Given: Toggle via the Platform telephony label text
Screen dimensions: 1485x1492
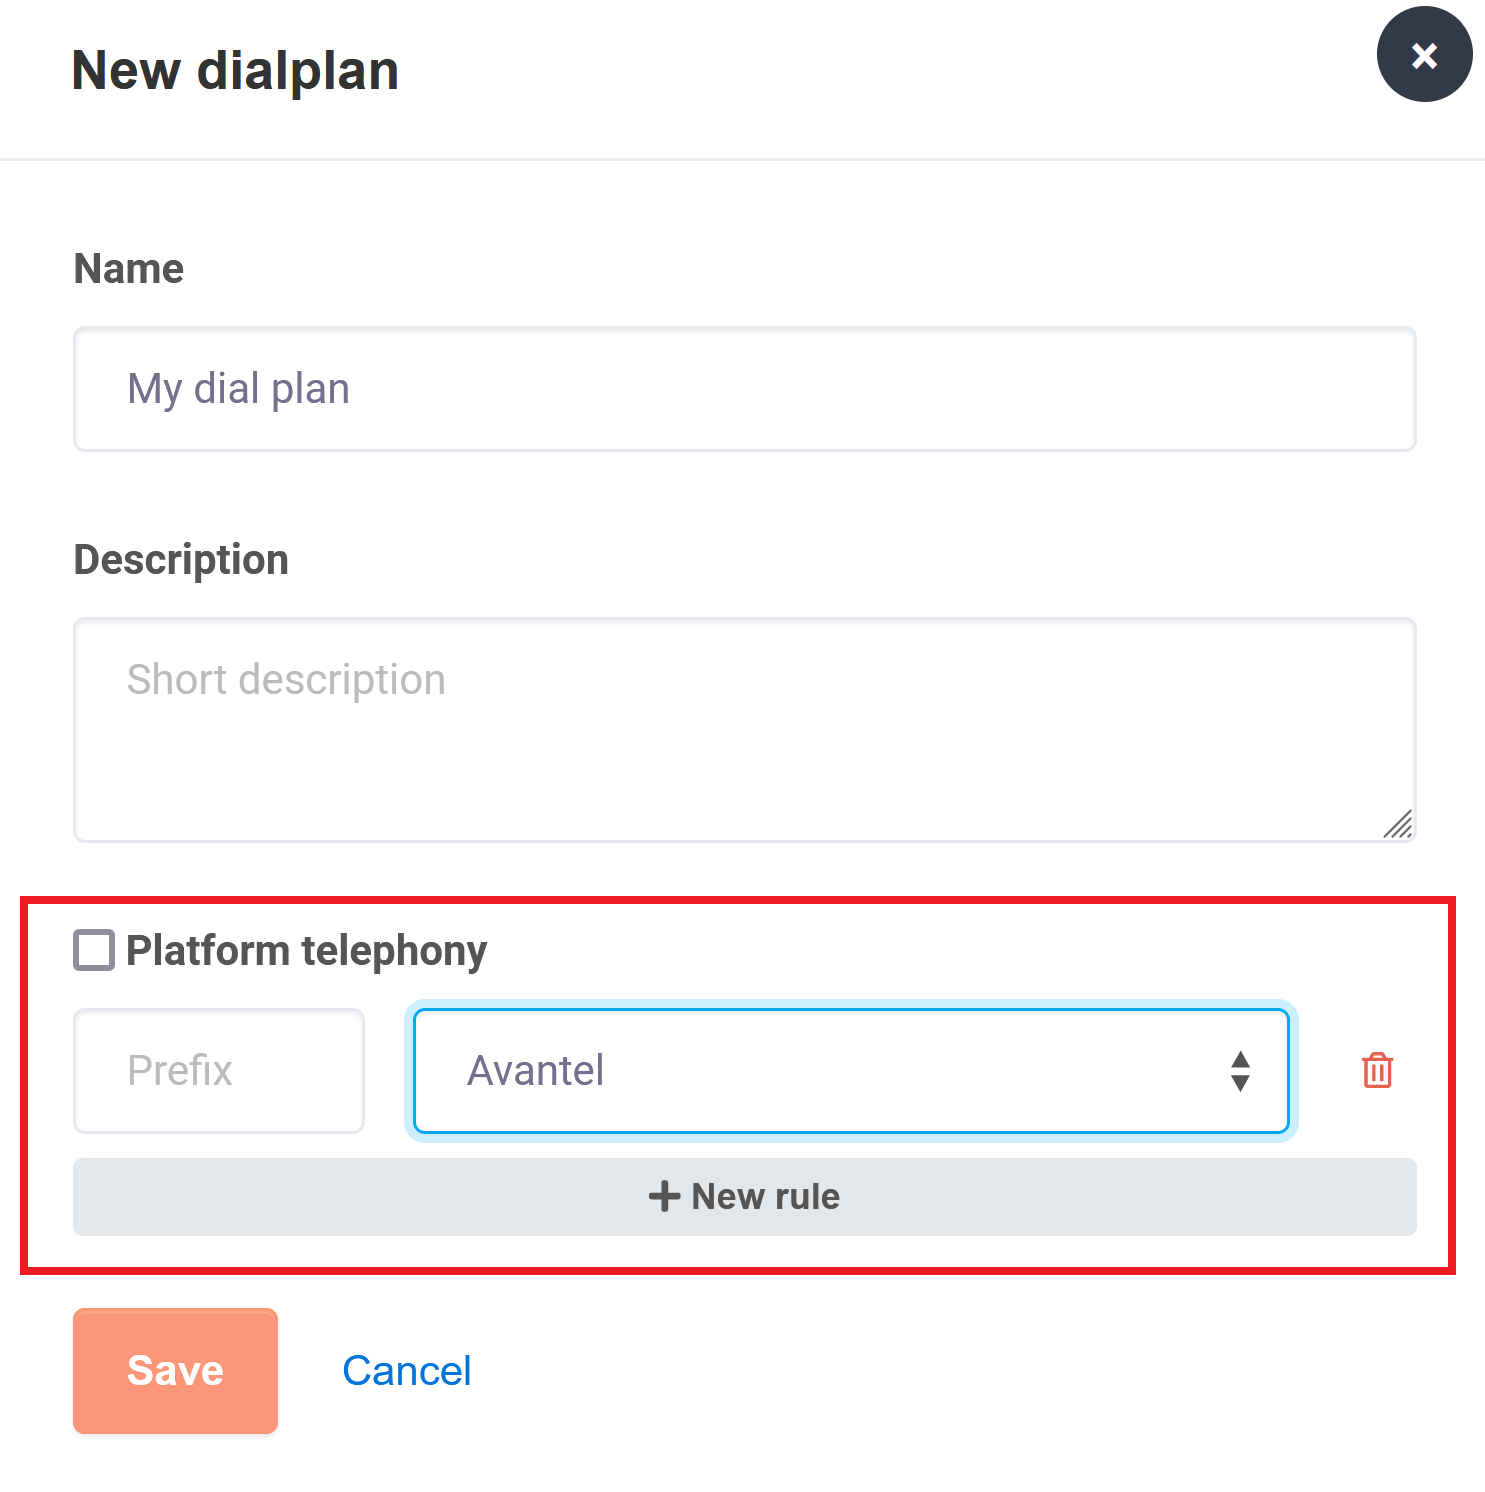Looking at the screenshot, I should tap(306, 950).
